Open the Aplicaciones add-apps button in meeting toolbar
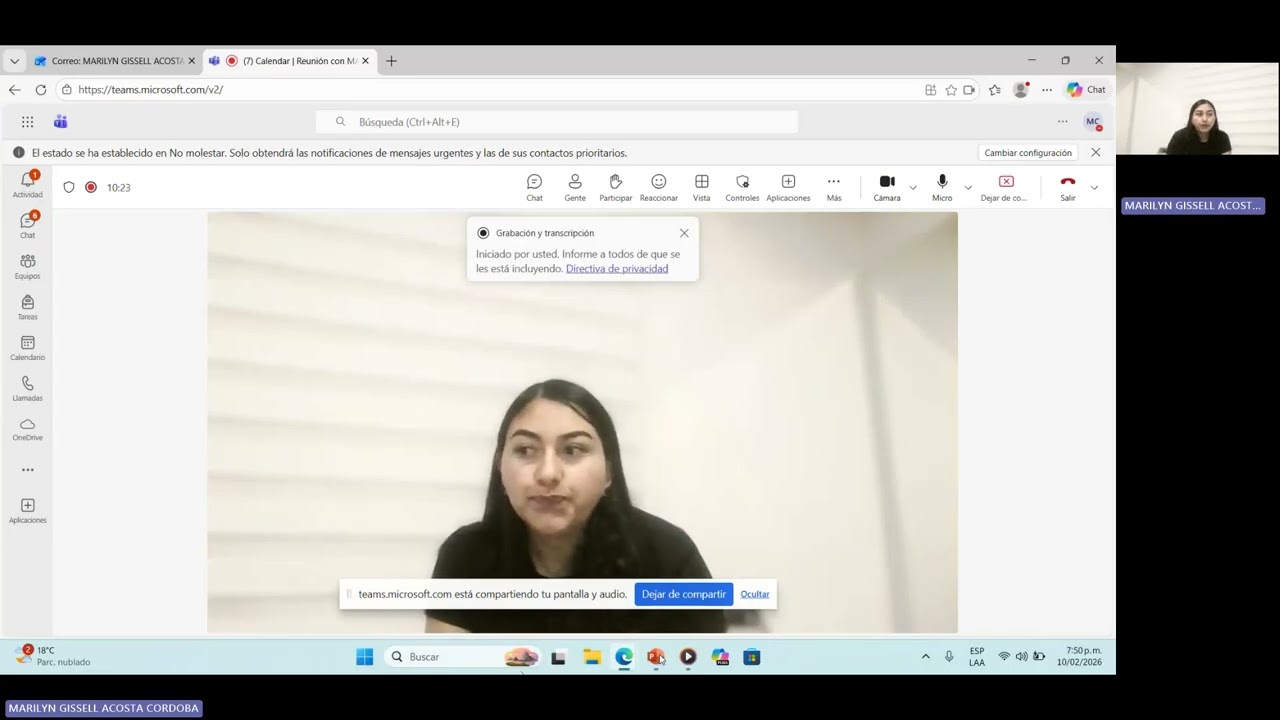The image size is (1280, 720). point(788,187)
